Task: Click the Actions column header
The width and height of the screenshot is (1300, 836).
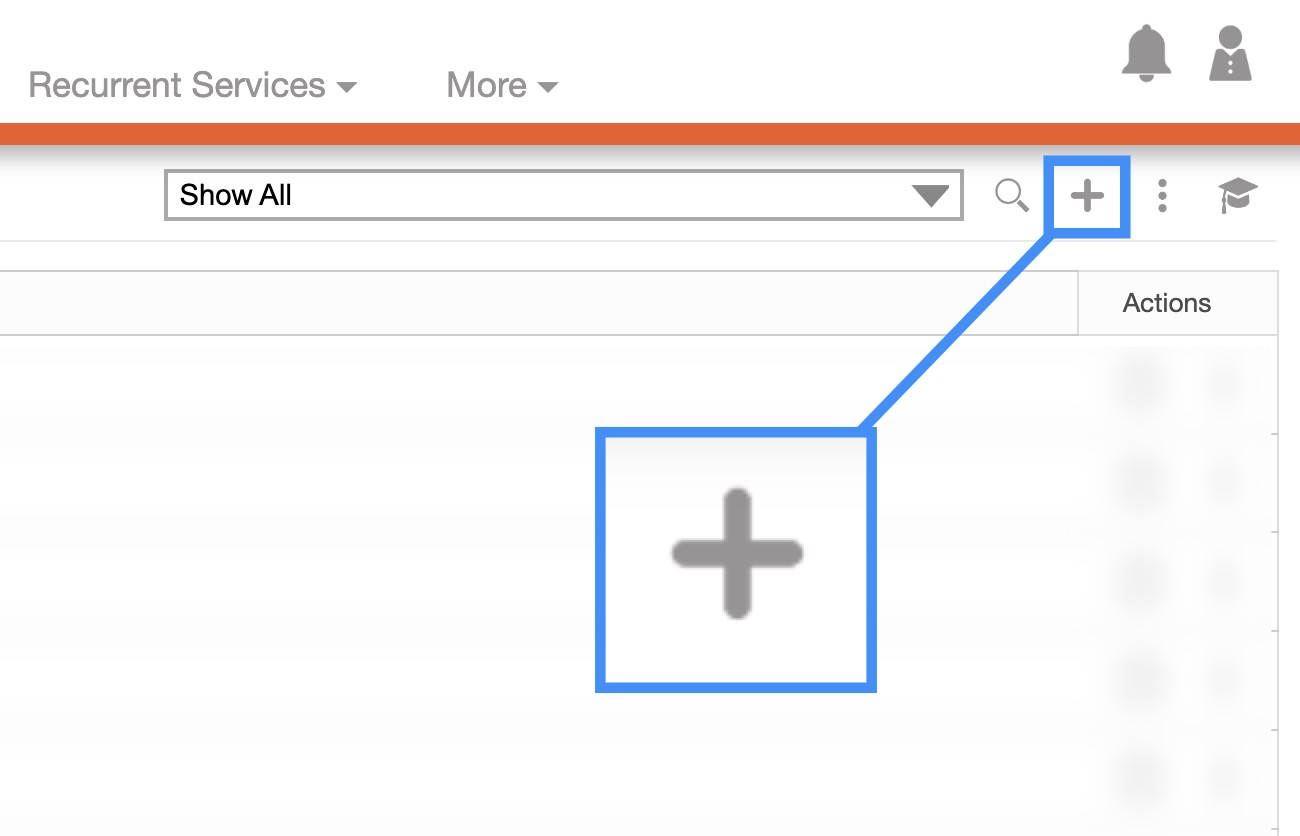Action: pos(1166,303)
